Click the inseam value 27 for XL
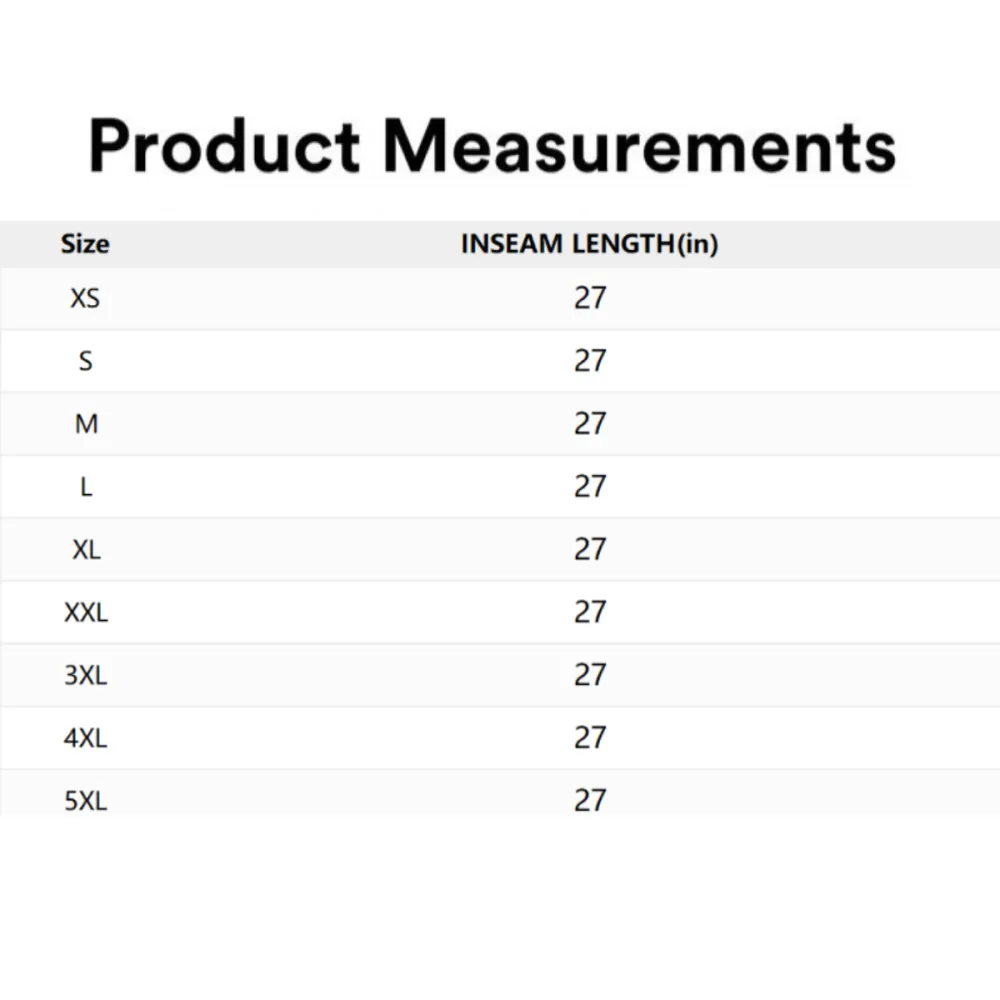The height and width of the screenshot is (1000, 1000). pyautogui.click(x=590, y=549)
